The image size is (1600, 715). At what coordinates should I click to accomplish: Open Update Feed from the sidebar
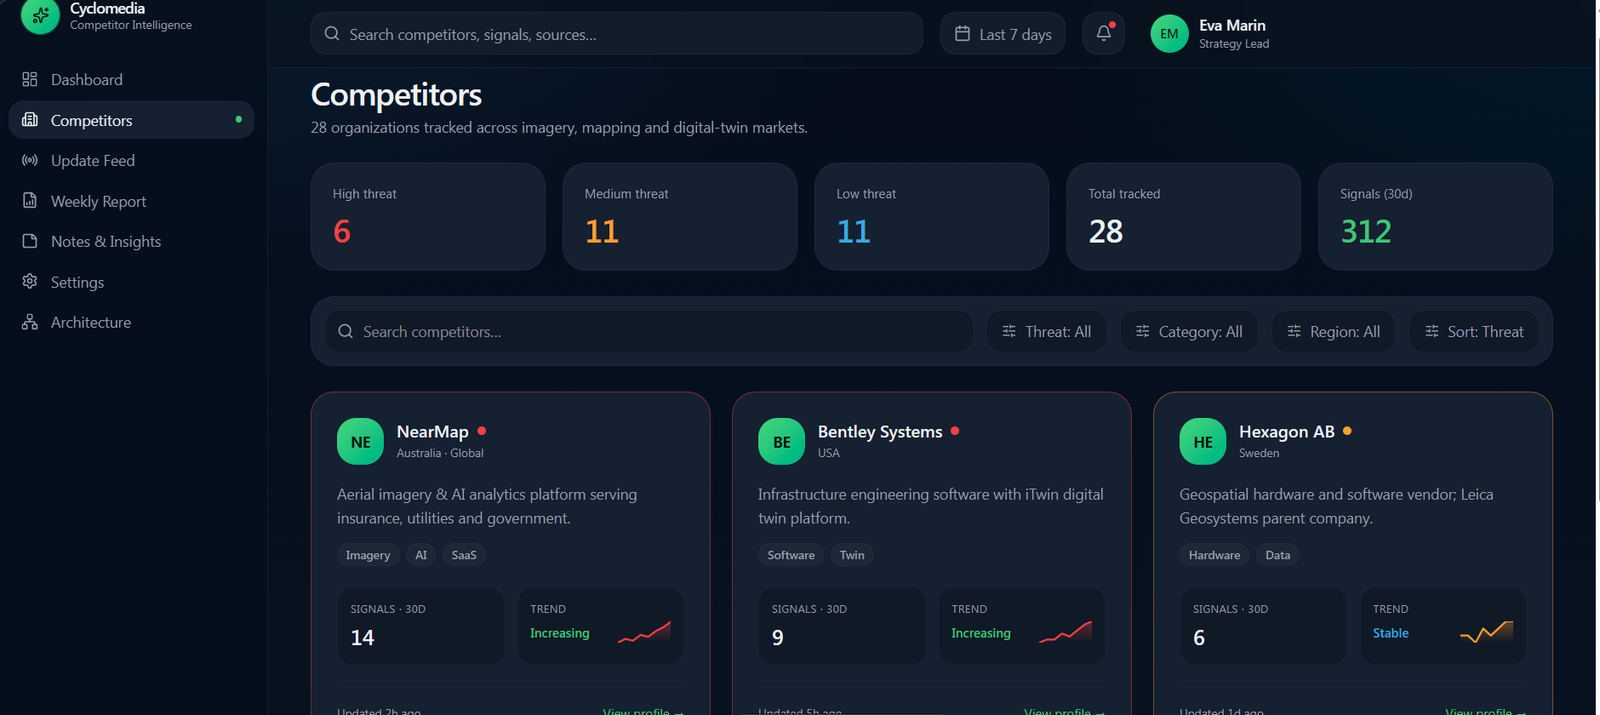[x=131, y=160]
